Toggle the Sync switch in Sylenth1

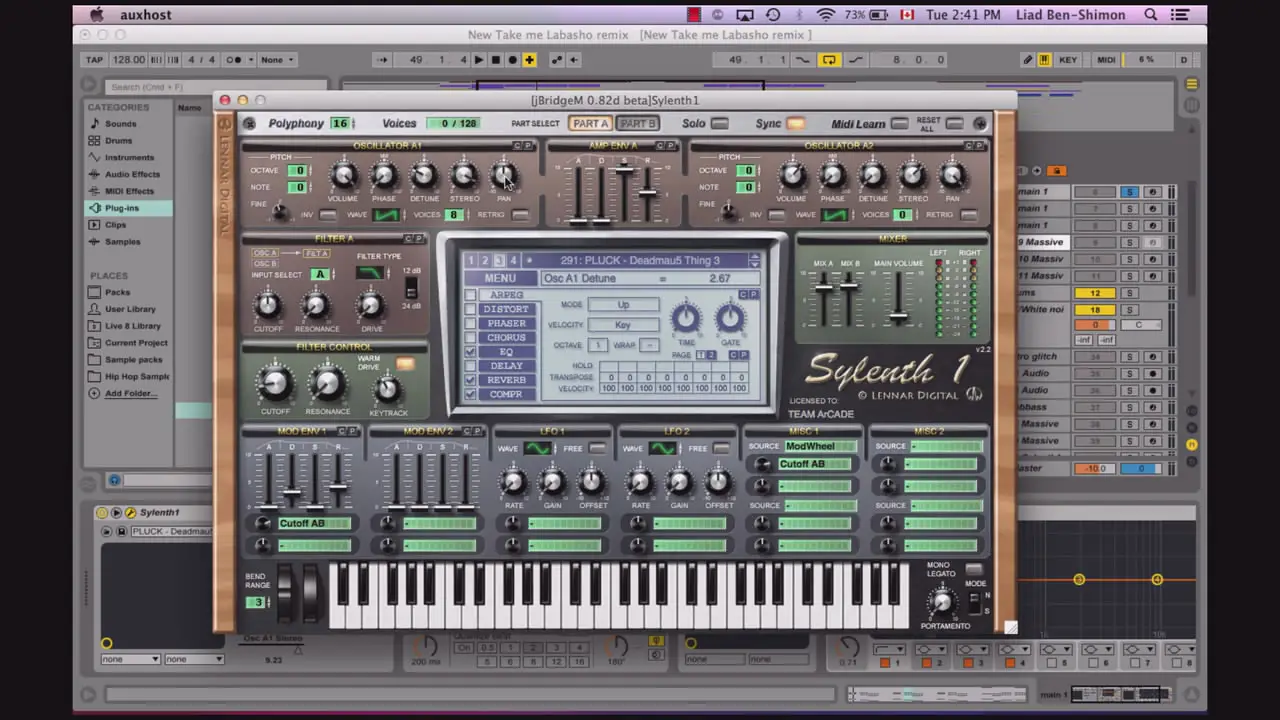click(795, 124)
